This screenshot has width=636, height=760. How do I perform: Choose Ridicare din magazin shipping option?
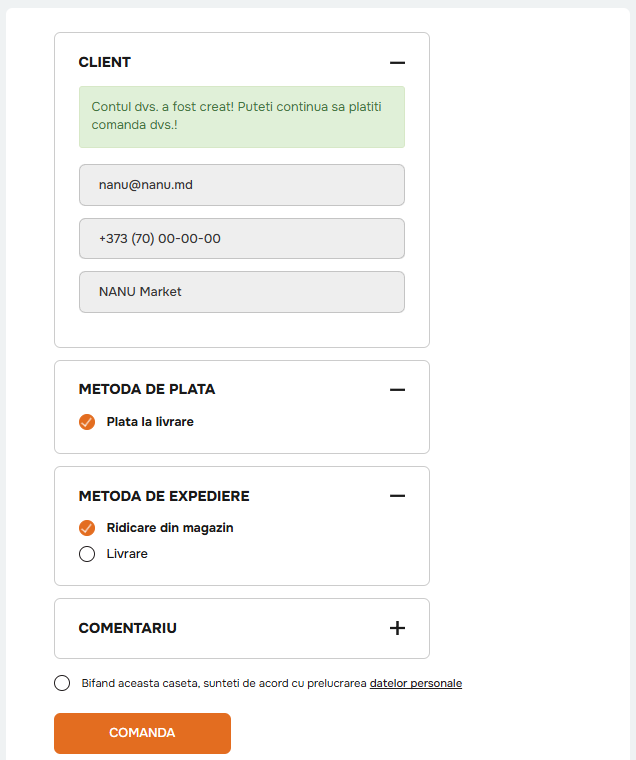click(x=87, y=528)
